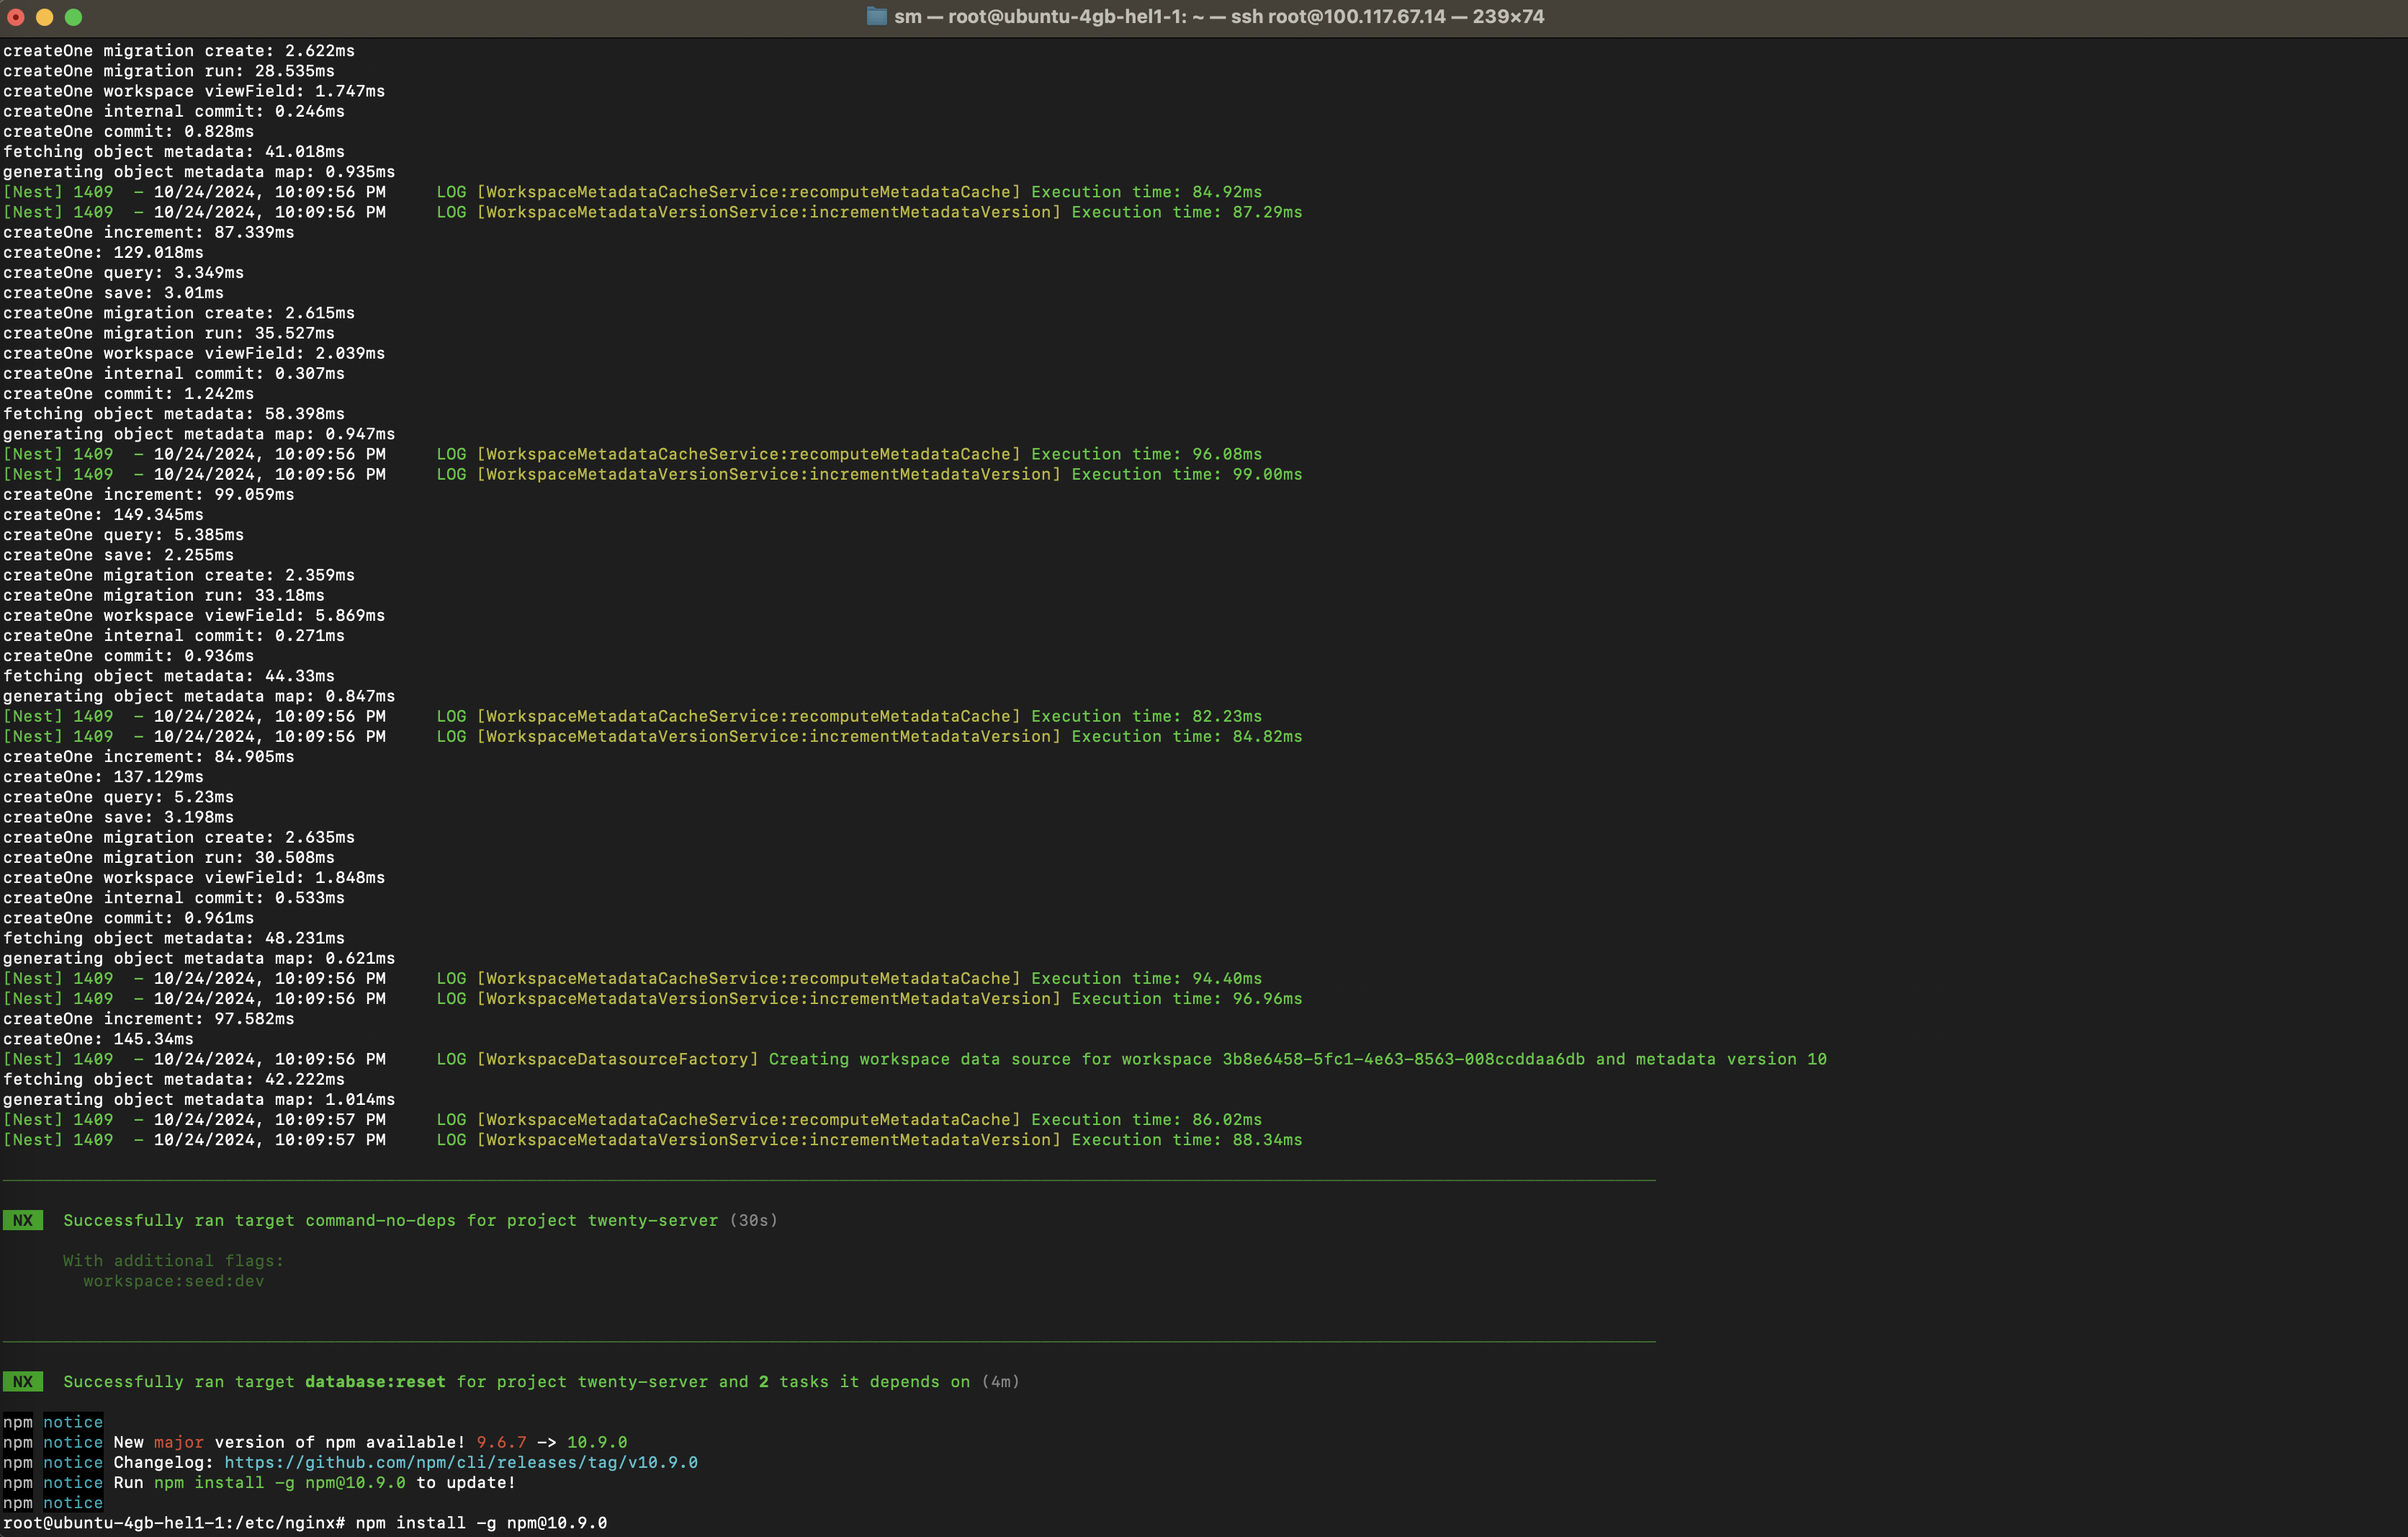Click the red 'major' word in npm notice
The width and height of the screenshot is (2408, 1537).
[178, 1441]
